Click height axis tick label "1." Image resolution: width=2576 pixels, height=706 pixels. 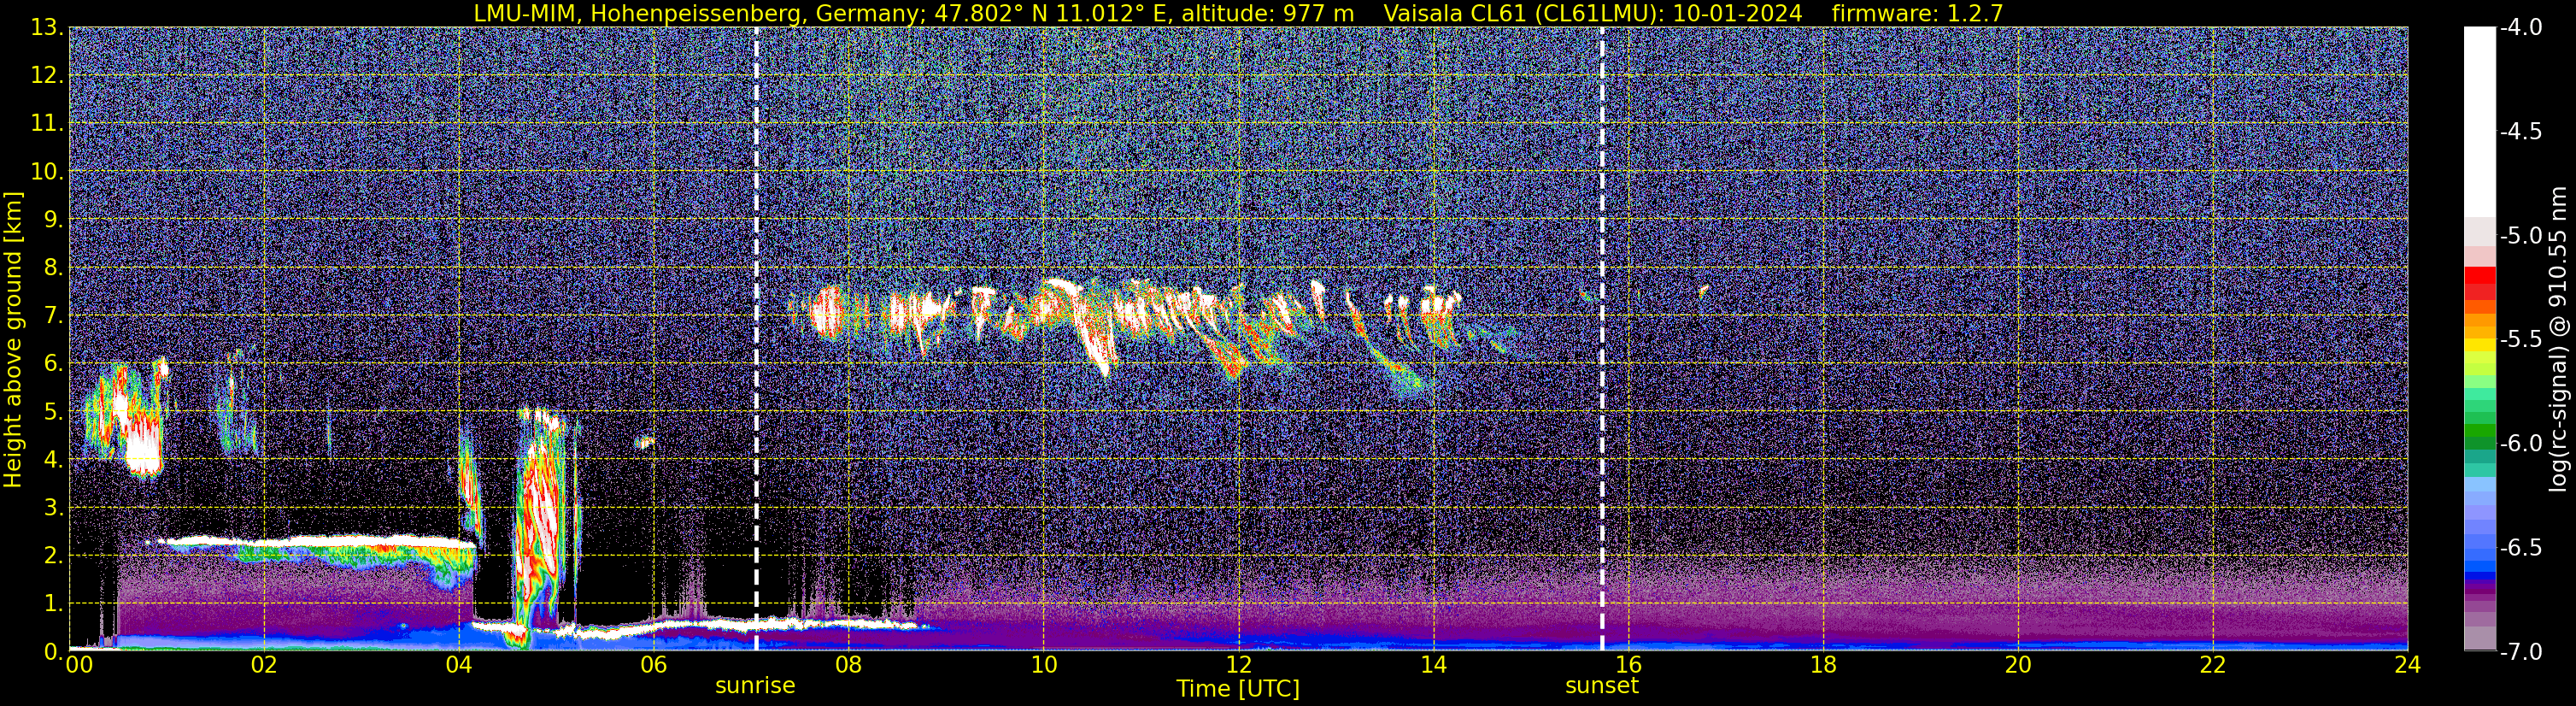tap(54, 604)
